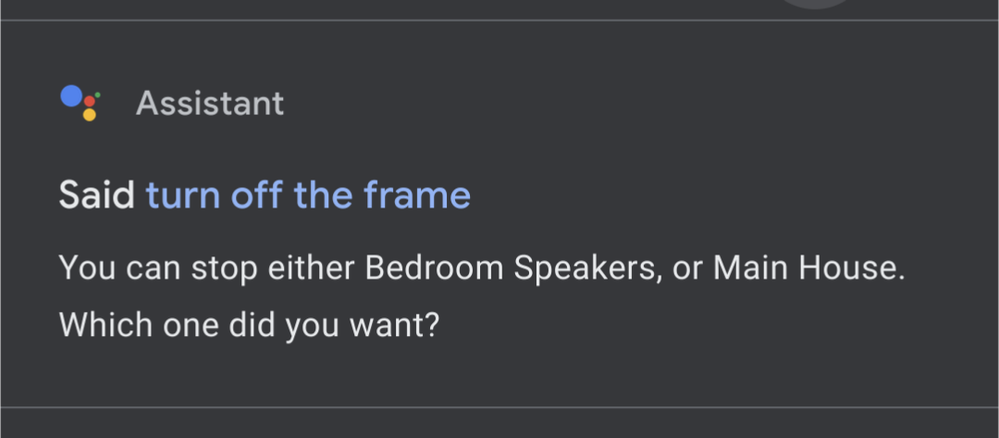Click the "Which one did you want?" line
The image size is (999, 438).
[249, 325]
